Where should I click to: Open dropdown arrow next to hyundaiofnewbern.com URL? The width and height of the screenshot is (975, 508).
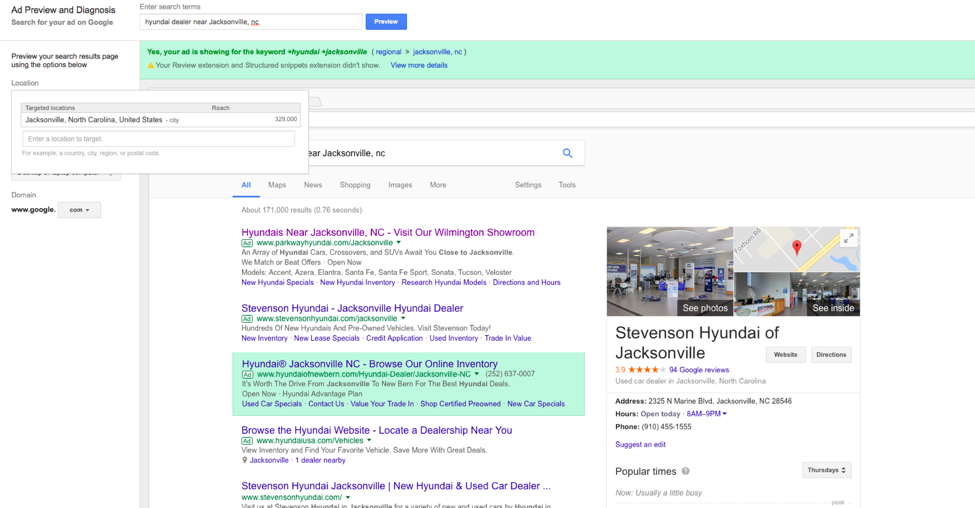pyautogui.click(x=477, y=374)
